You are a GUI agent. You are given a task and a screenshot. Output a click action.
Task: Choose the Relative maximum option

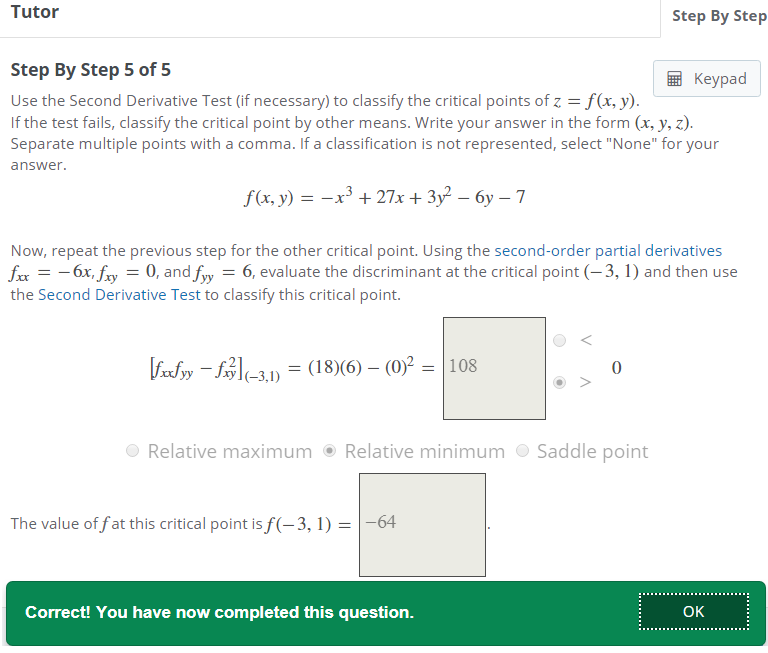point(133,451)
